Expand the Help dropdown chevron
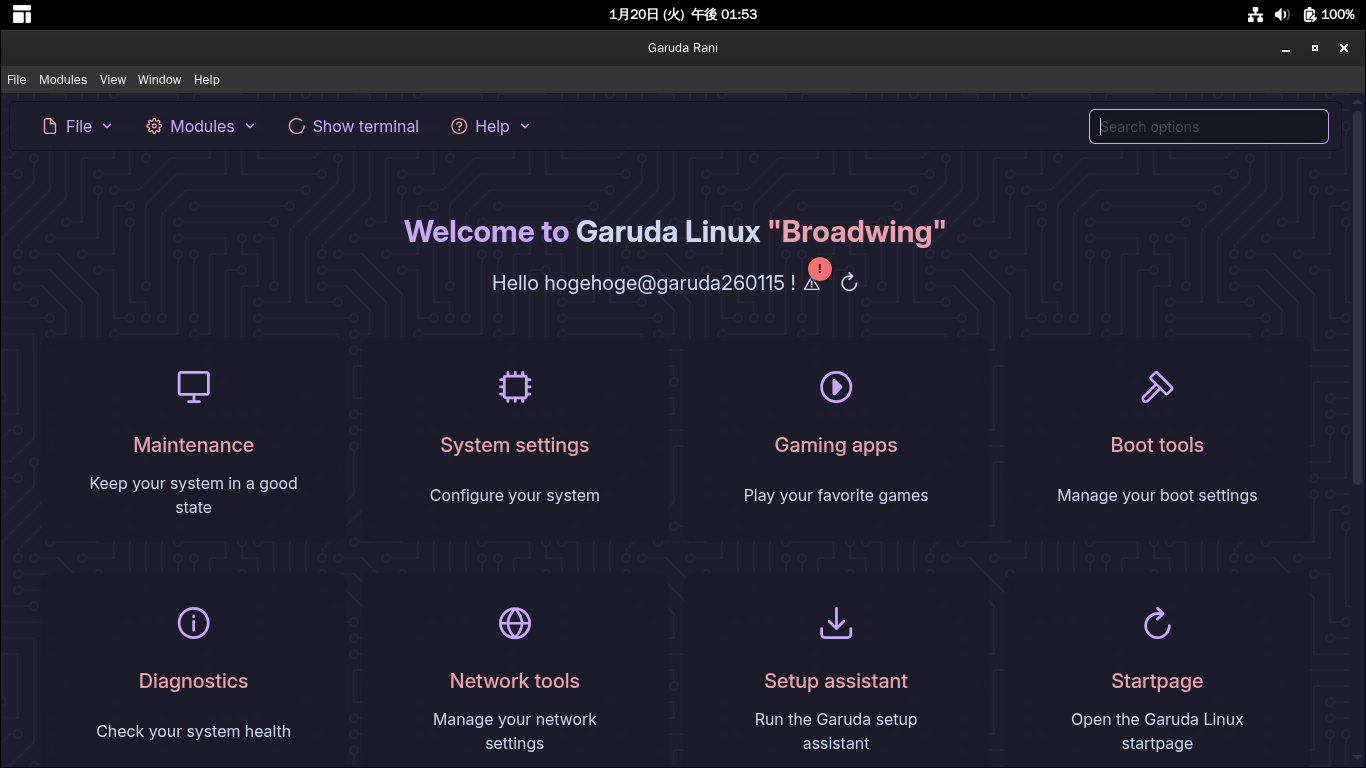 point(525,126)
